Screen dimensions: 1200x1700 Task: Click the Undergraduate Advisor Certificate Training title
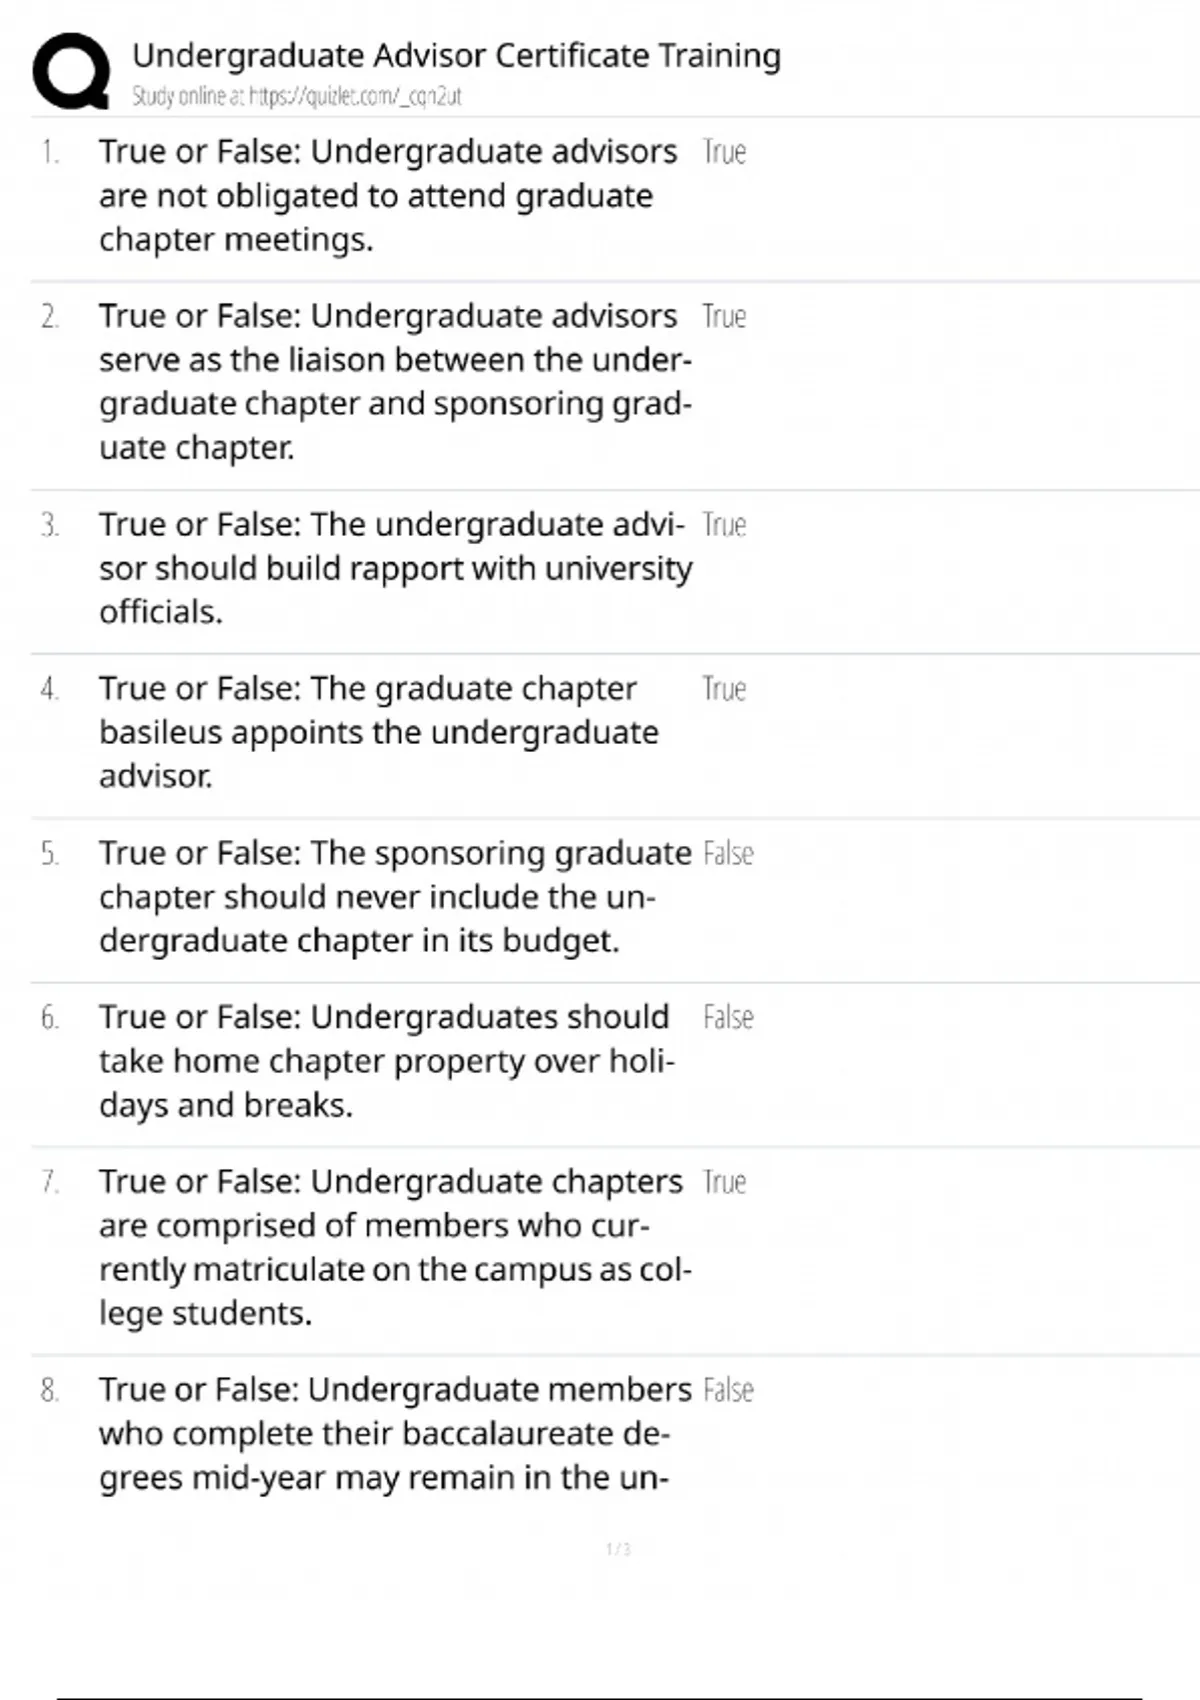(456, 56)
